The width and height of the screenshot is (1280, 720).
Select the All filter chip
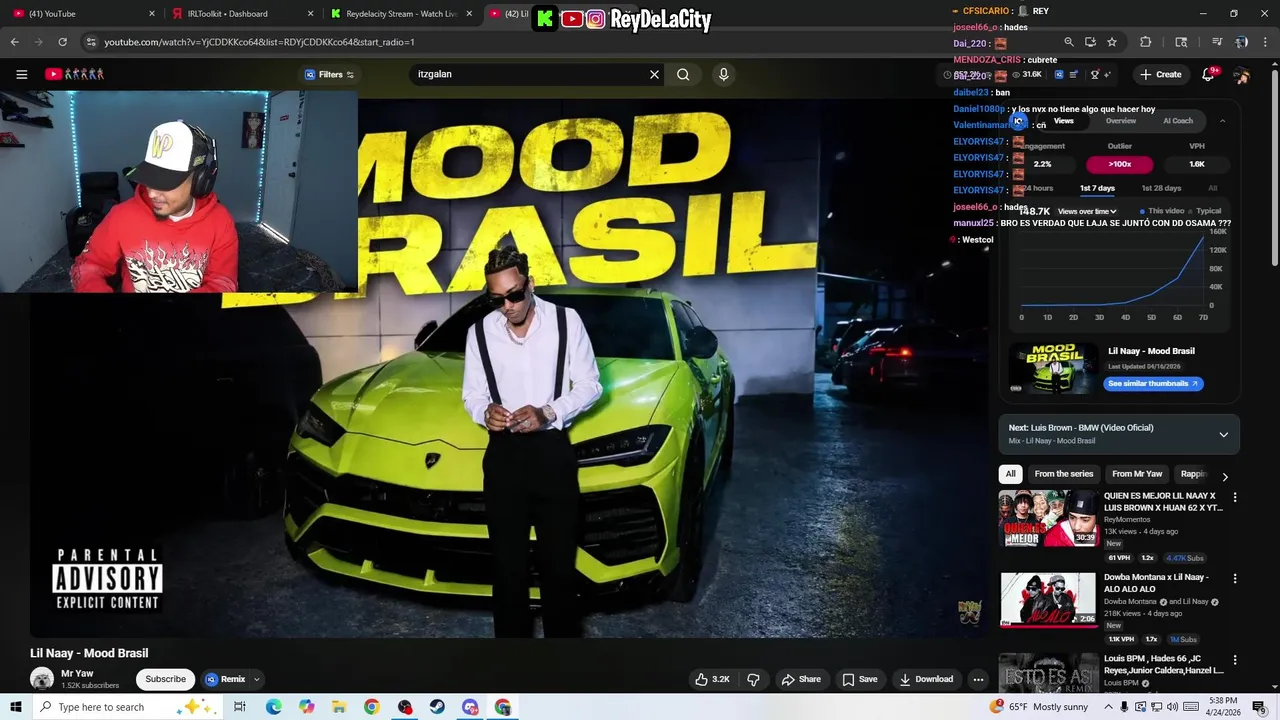pos(1011,474)
